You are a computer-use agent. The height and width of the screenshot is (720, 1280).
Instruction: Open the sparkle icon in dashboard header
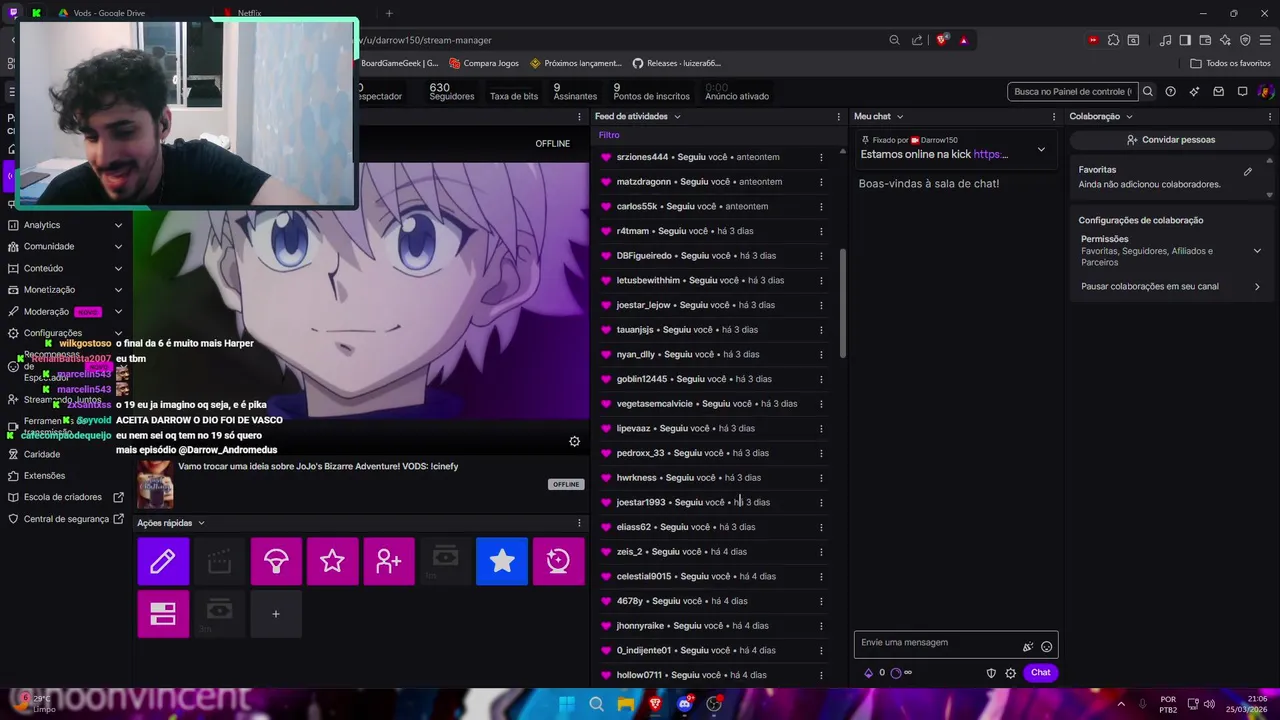click(1195, 91)
